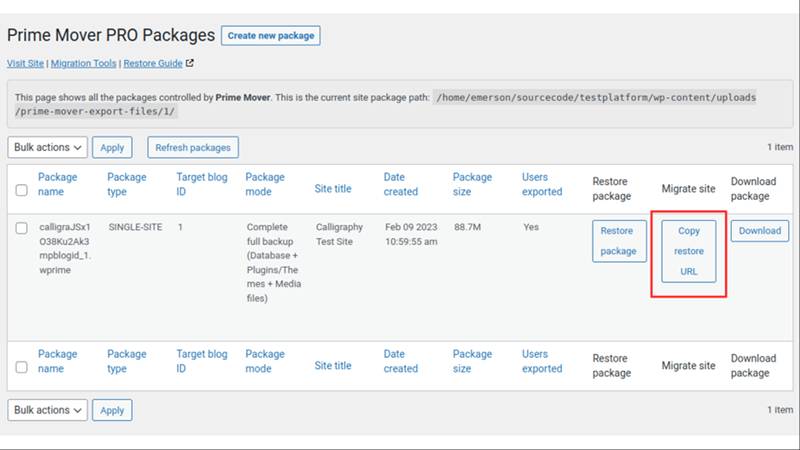Click the top Apply button
The image size is (800, 450).
112,147
